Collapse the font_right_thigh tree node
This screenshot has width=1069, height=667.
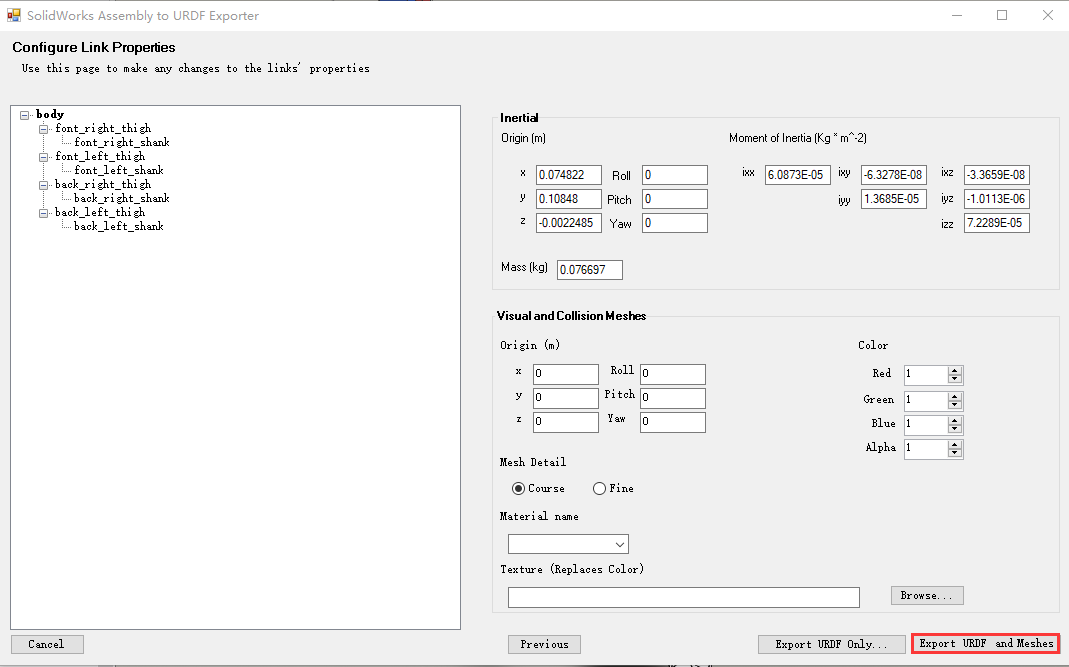coord(43,128)
